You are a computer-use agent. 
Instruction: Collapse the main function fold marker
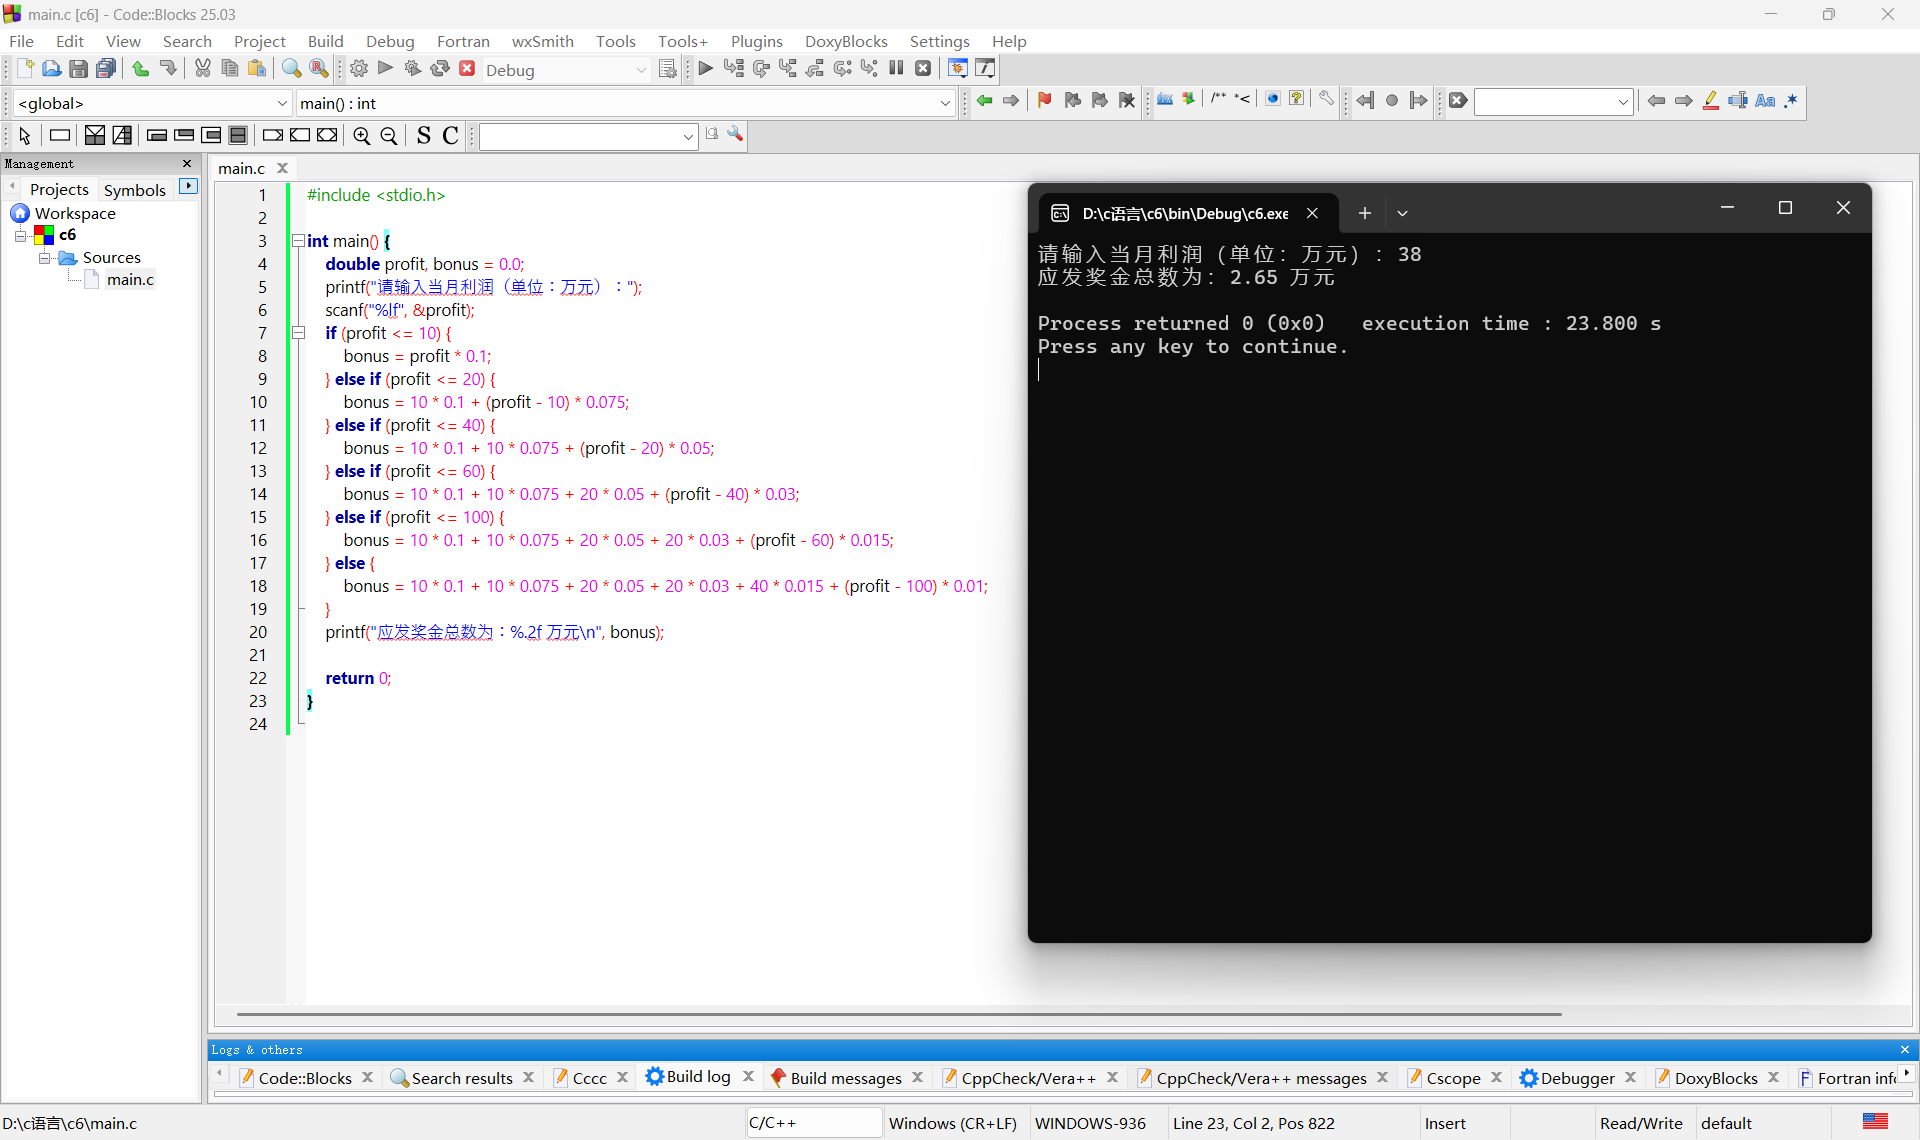pyautogui.click(x=298, y=241)
